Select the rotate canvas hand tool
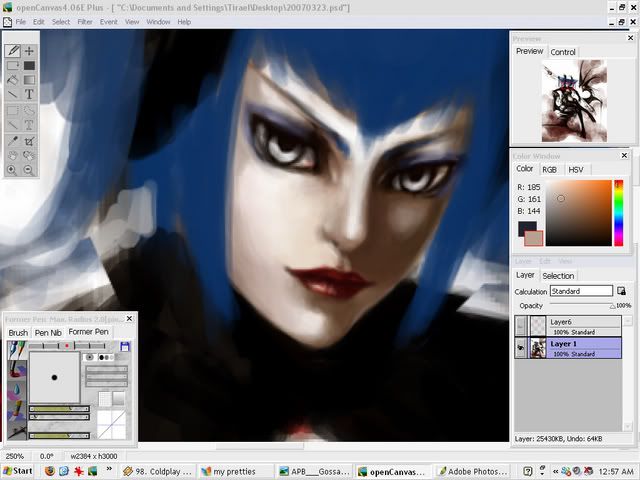The height and width of the screenshot is (480, 640). tap(29, 156)
